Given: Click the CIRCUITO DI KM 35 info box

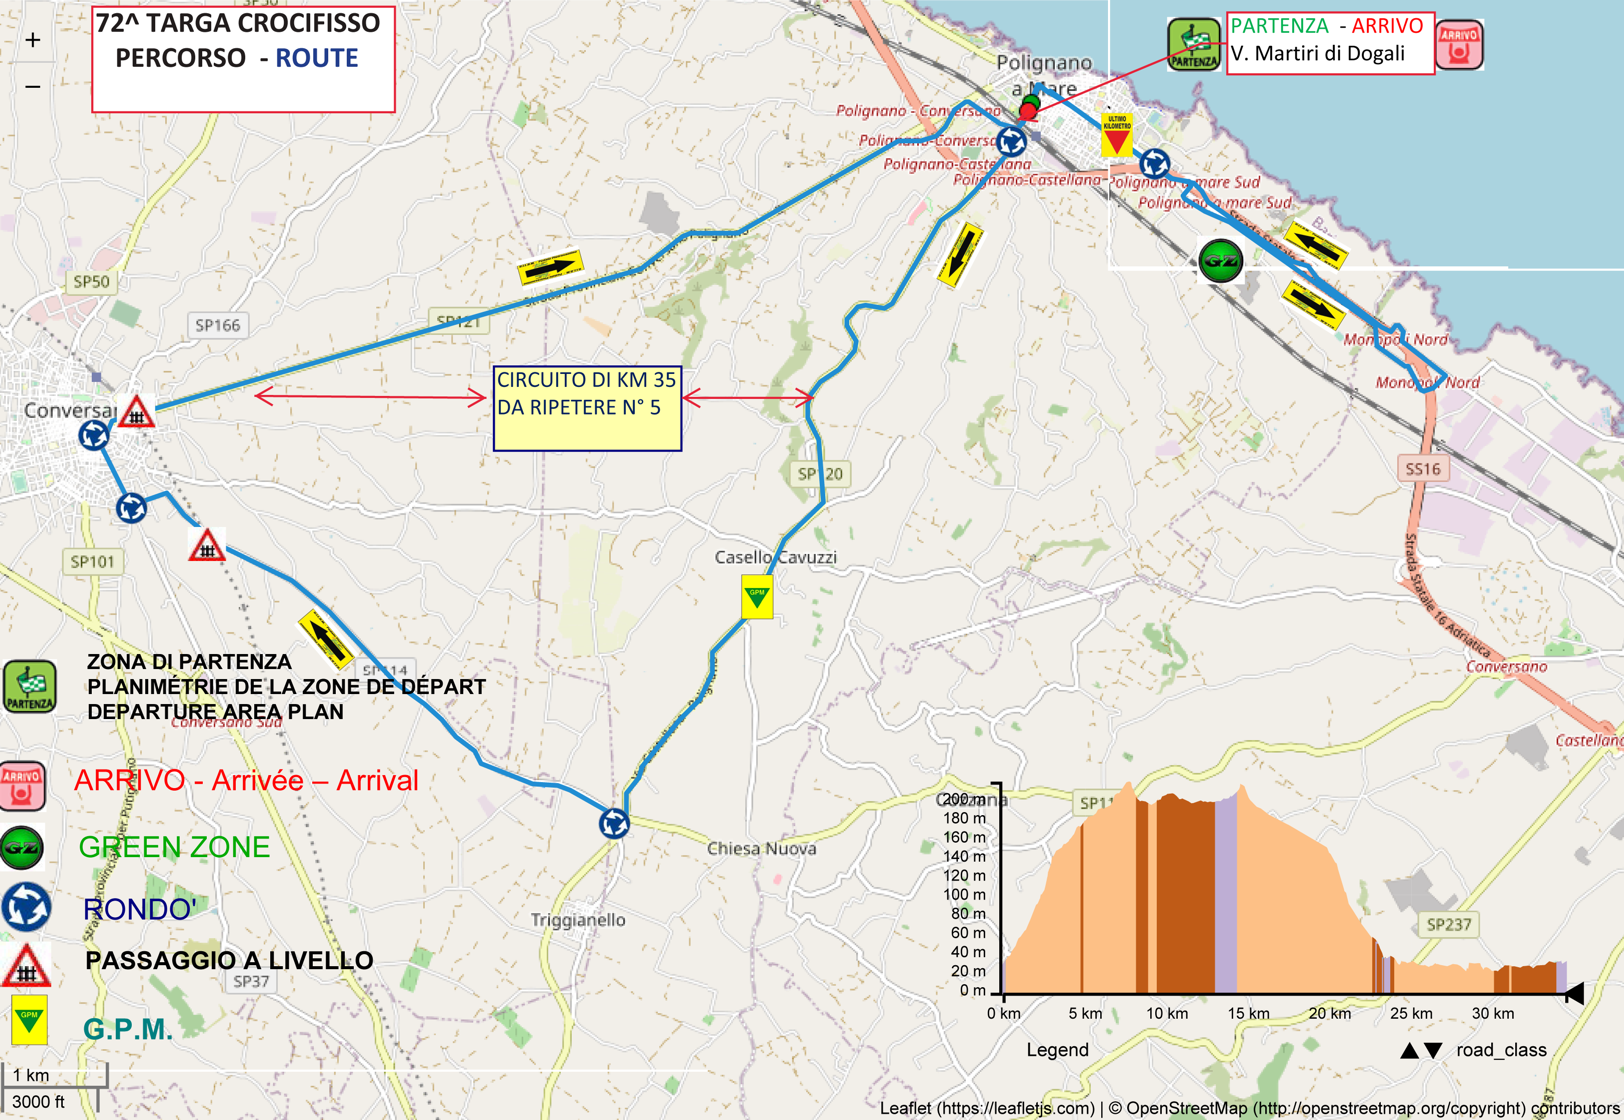Looking at the screenshot, I should pyautogui.click(x=587, y=408).
